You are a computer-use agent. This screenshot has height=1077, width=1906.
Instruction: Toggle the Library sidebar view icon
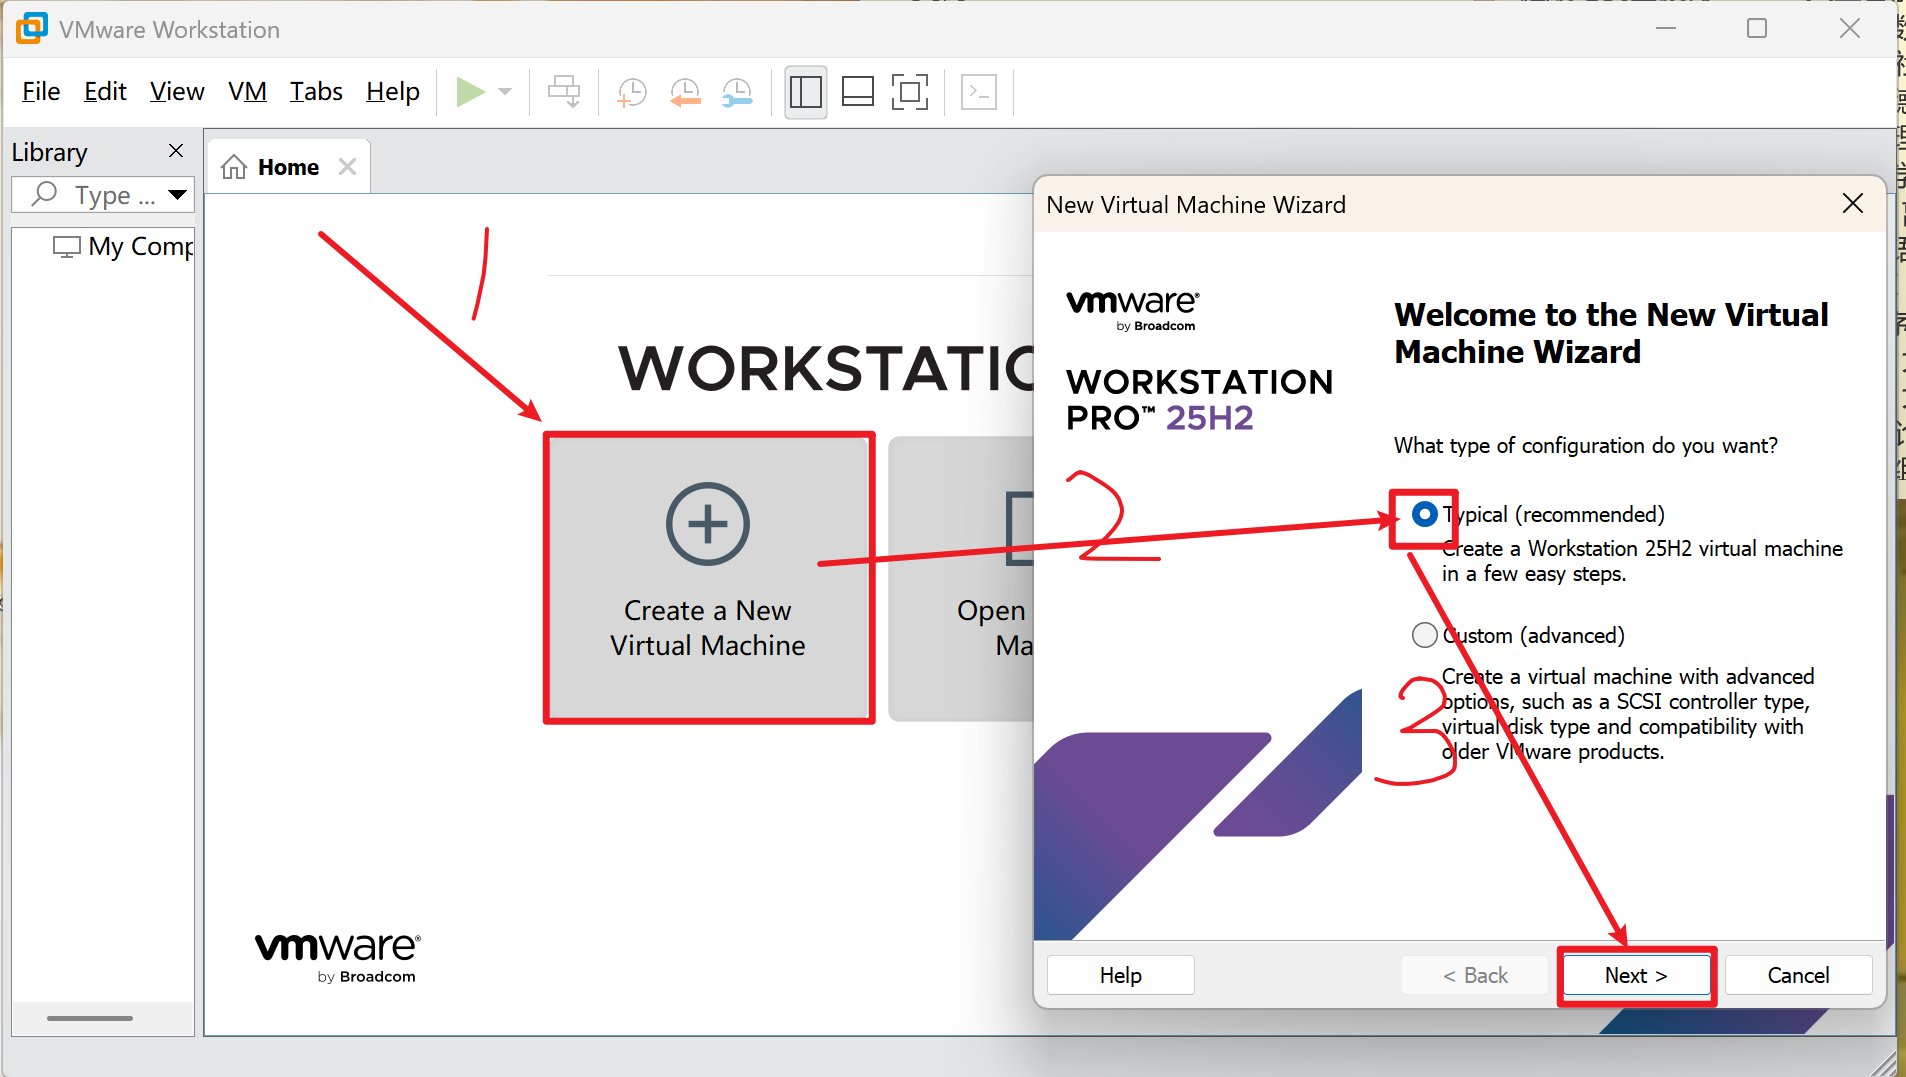[806, 92]
